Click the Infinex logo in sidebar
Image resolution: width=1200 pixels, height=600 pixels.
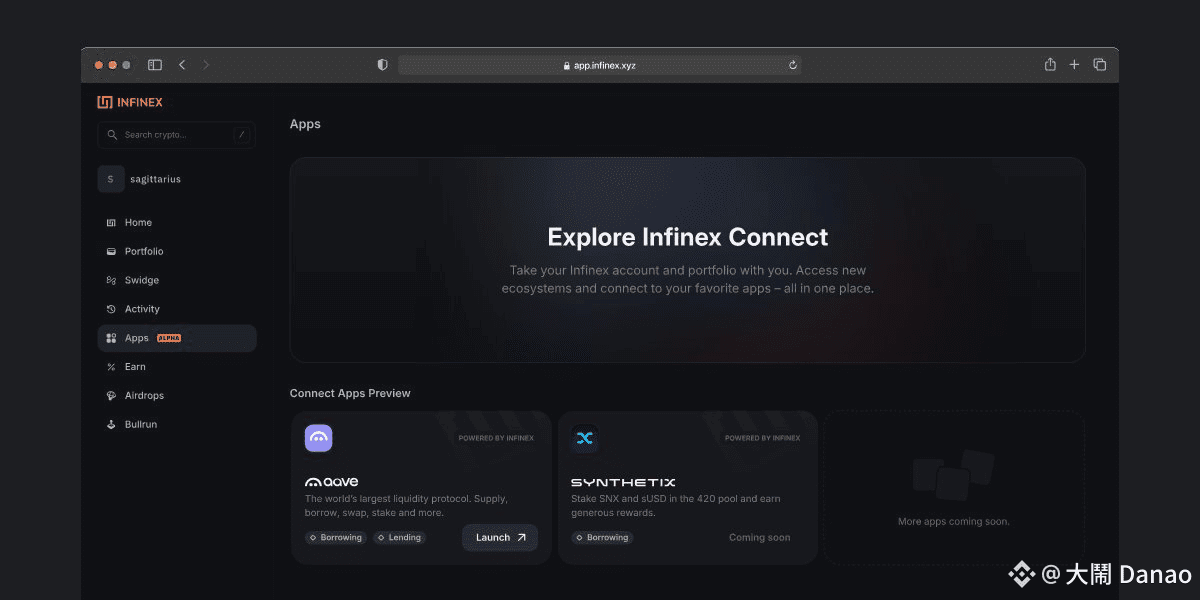point(130,102)
